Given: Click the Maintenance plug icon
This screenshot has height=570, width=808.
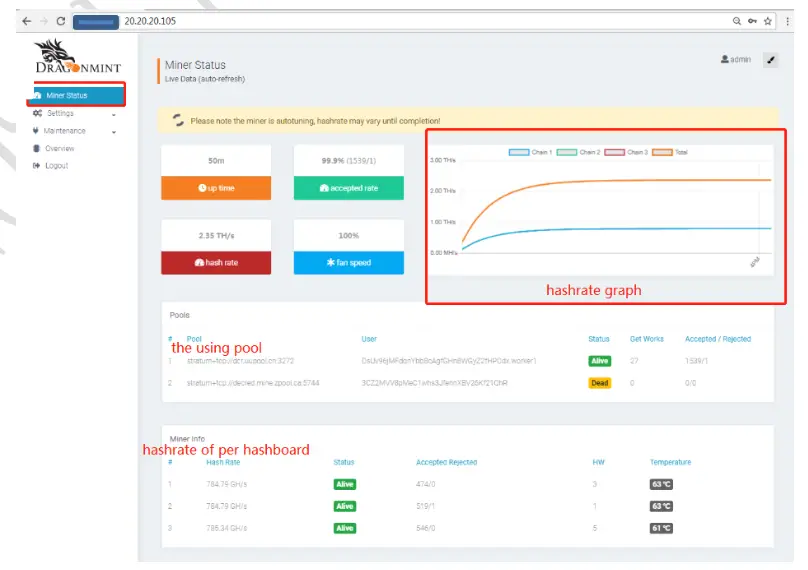Looking at the screenshot, I should coord(36,131).
